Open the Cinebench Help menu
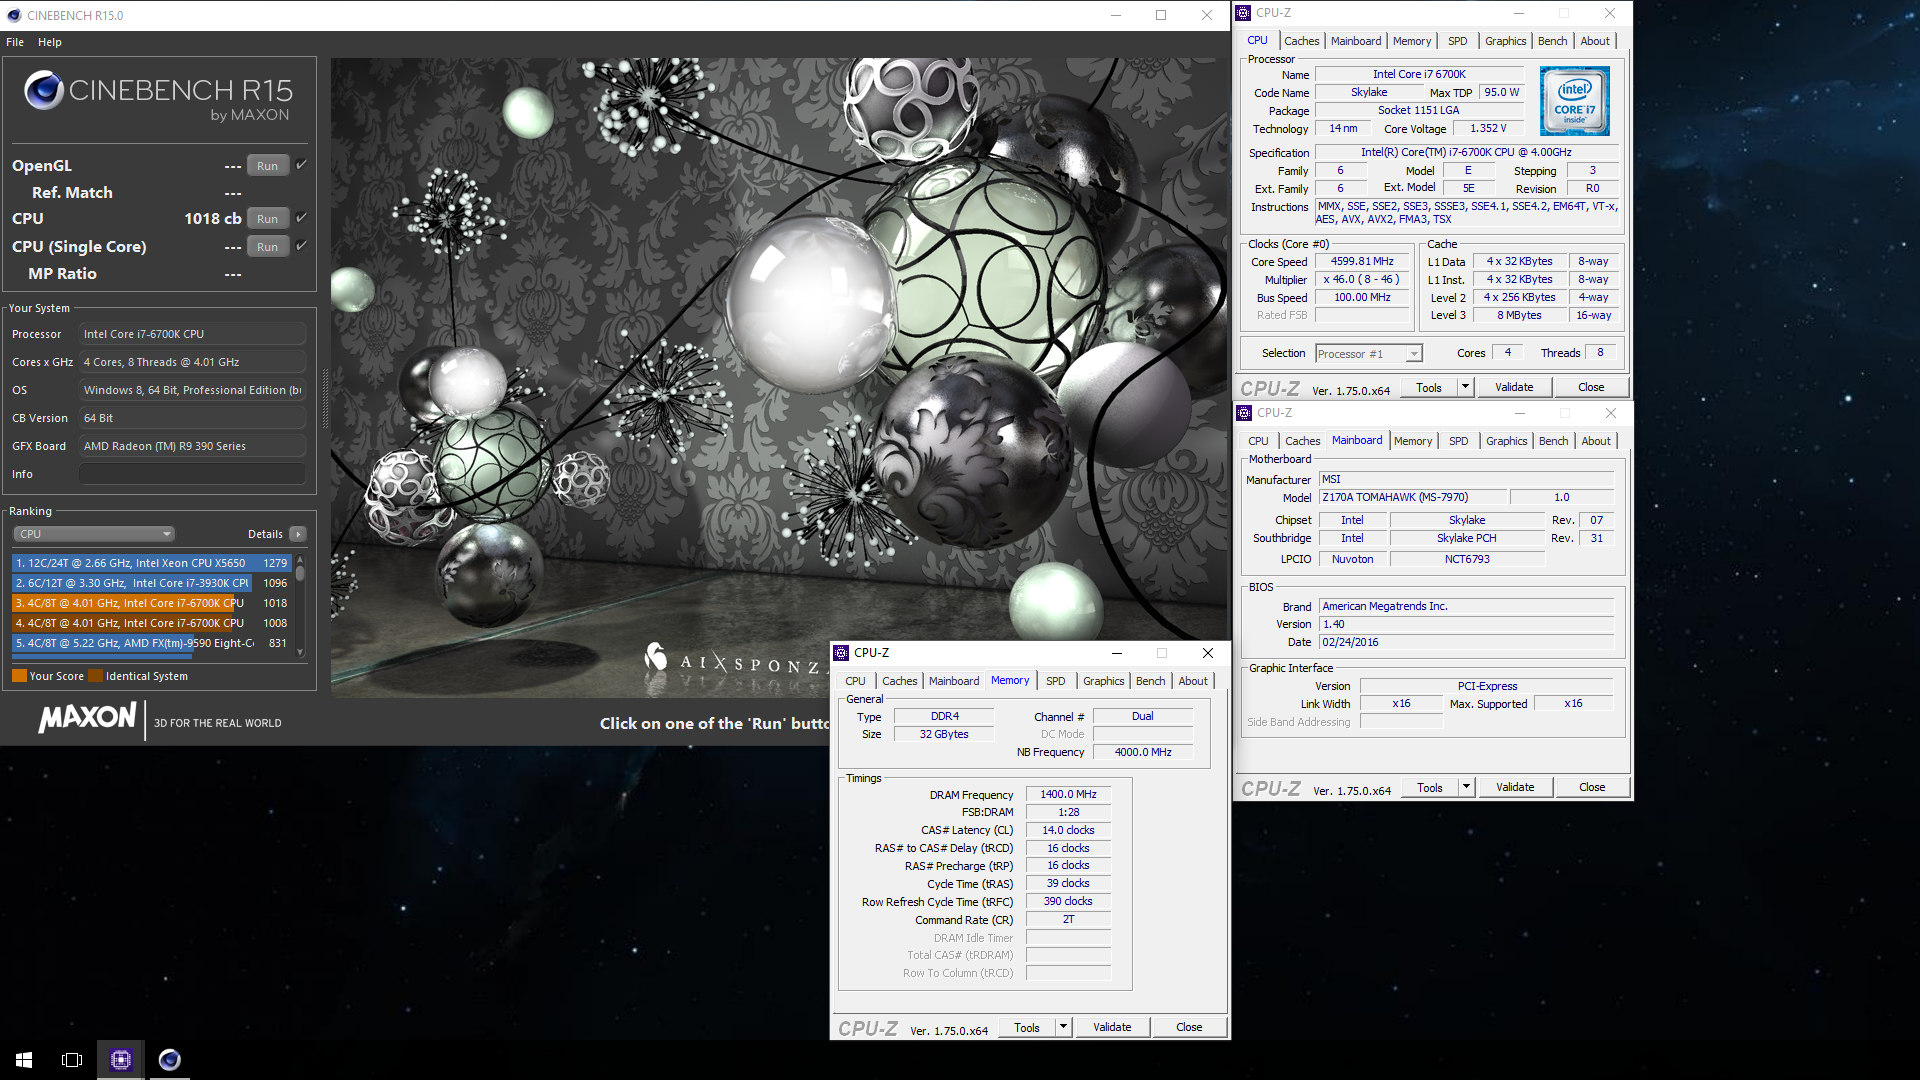 (x=50, y=42)
